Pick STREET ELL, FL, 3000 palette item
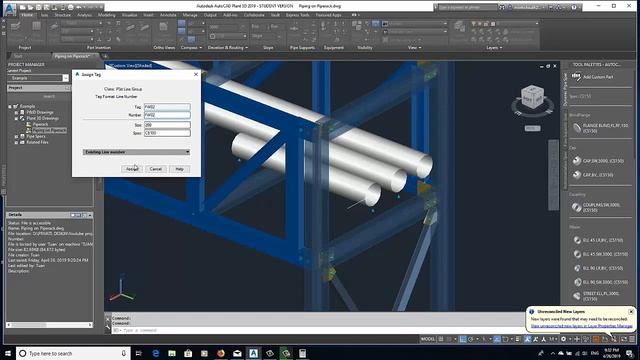Screen dimensions: 640x360 click(x=597, y=296)
